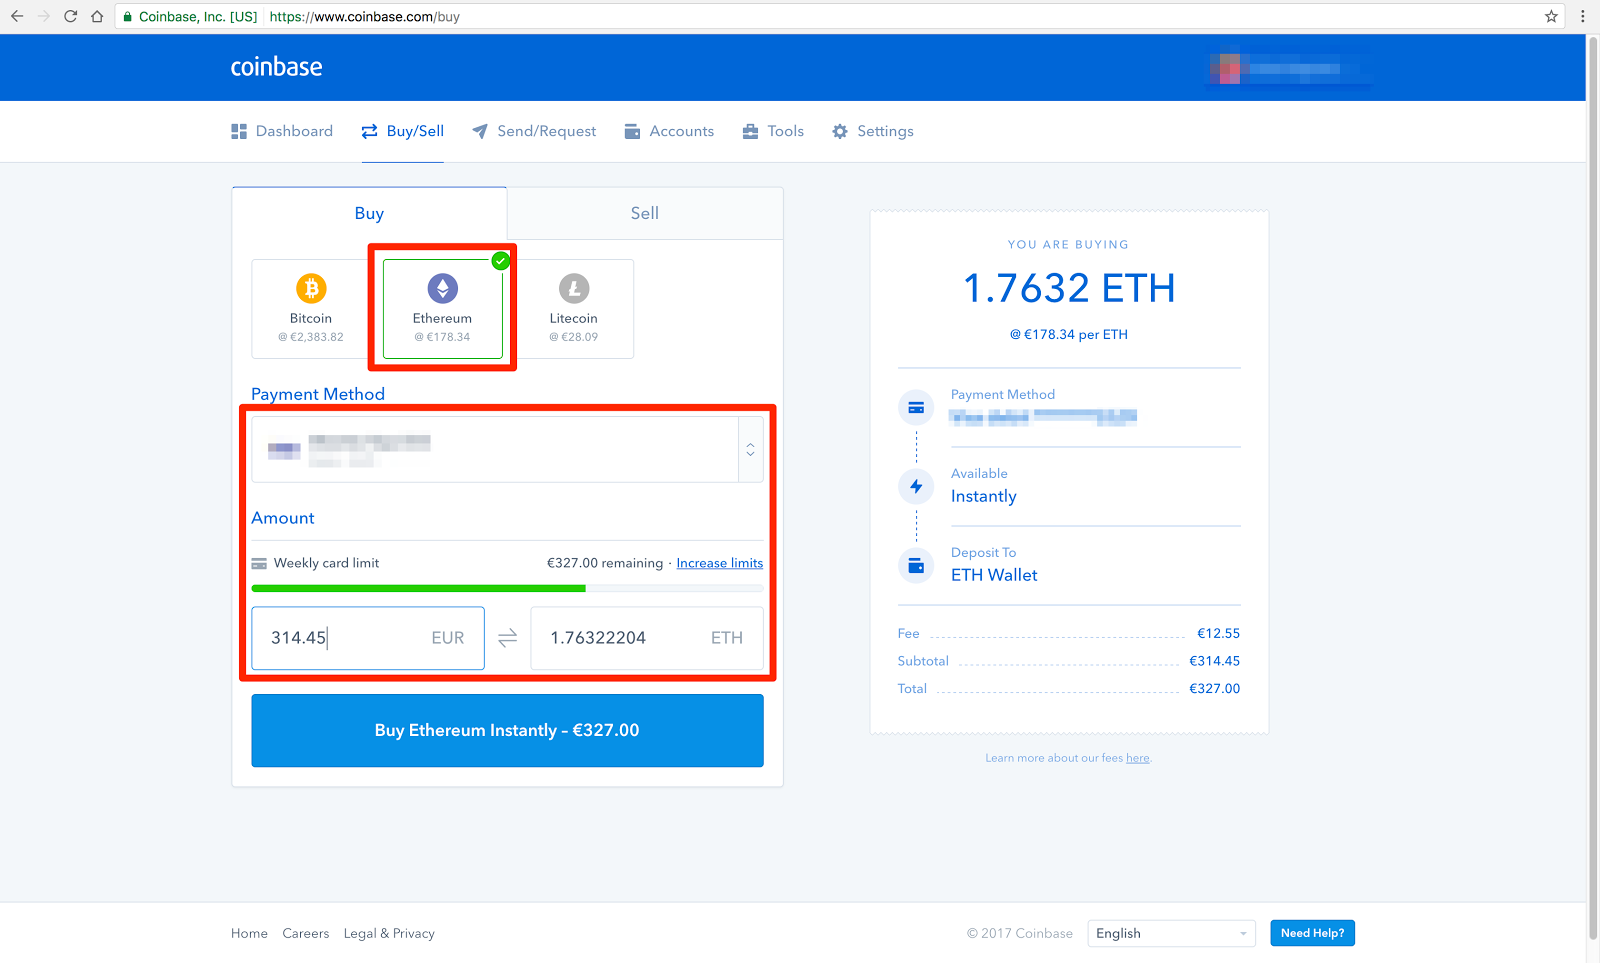The image size is (1600, 963).
Task: Click the lightning bolt Available icon
Action: pos(916,487)
